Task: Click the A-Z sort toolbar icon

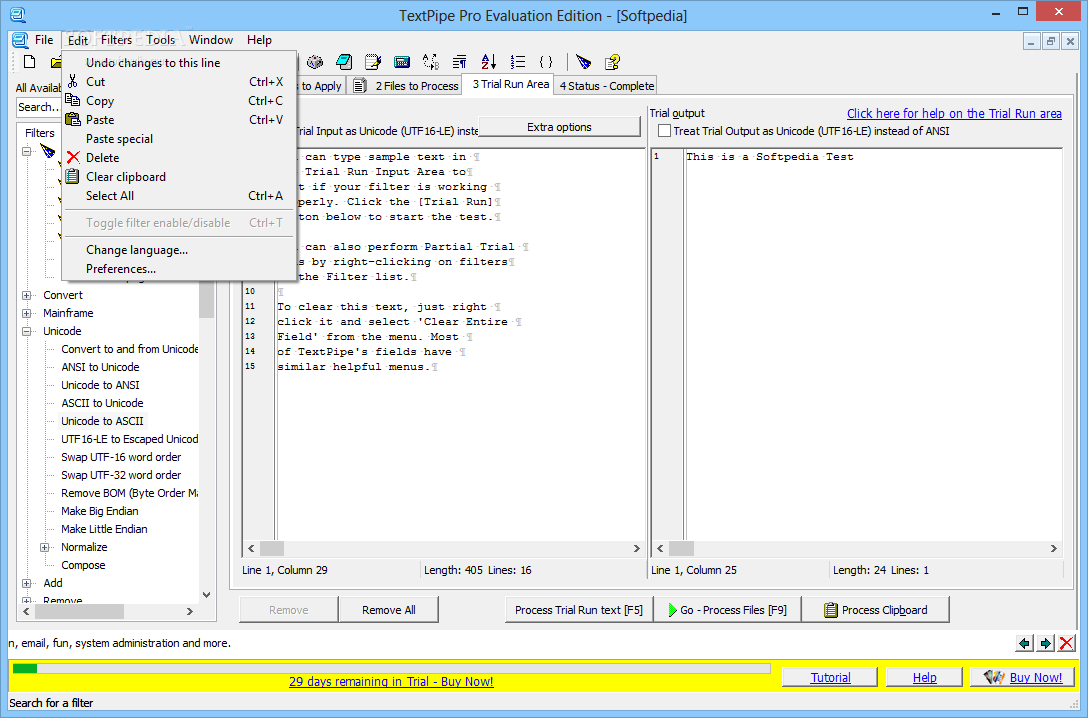Action: (488, 62)
